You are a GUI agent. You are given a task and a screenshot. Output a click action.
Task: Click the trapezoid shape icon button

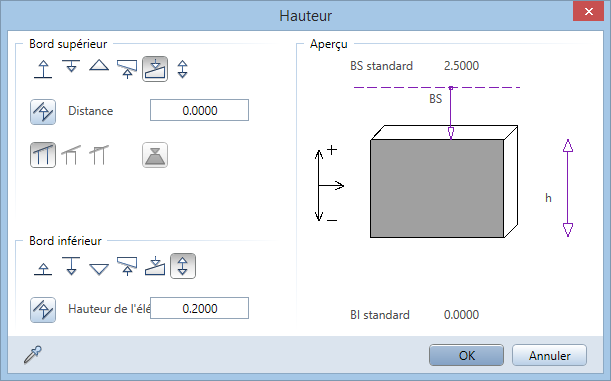coord(155,155)
